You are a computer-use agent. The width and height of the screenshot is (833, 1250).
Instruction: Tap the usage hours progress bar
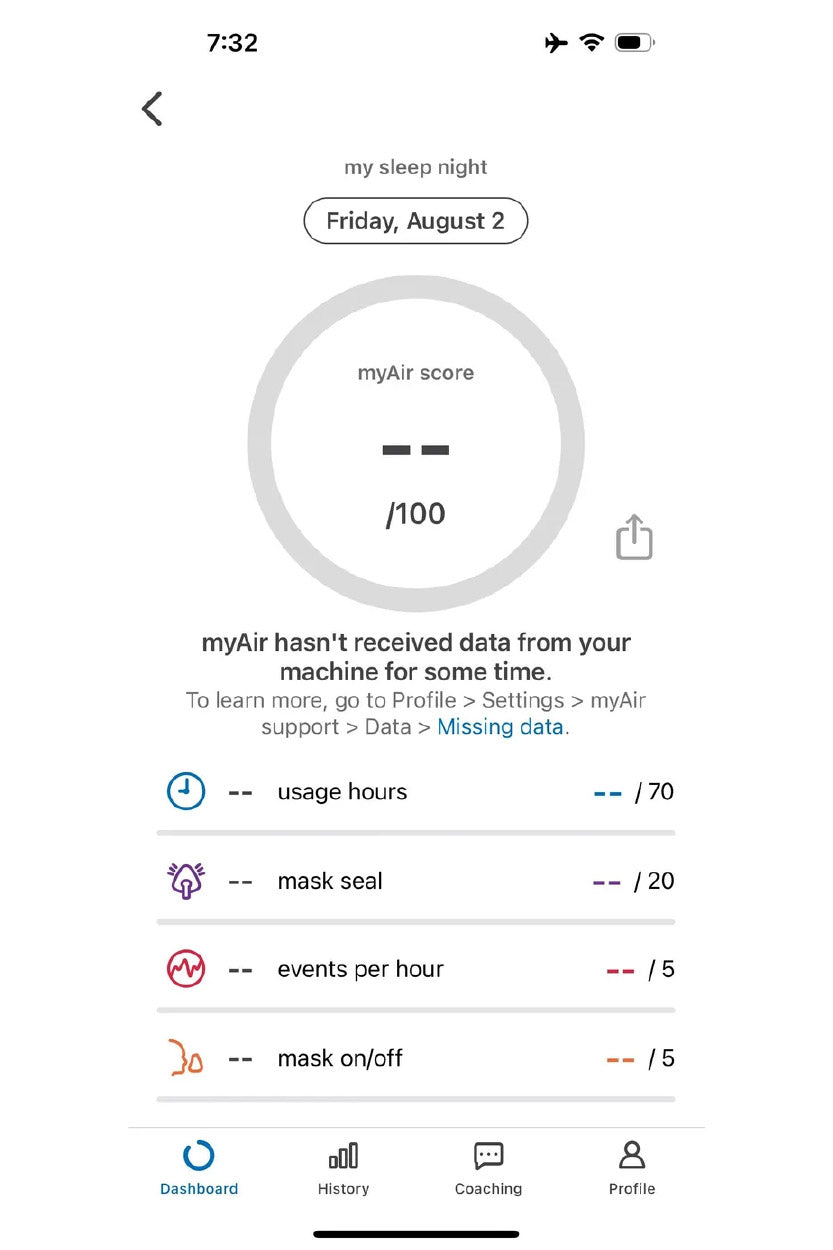(416, 832)
